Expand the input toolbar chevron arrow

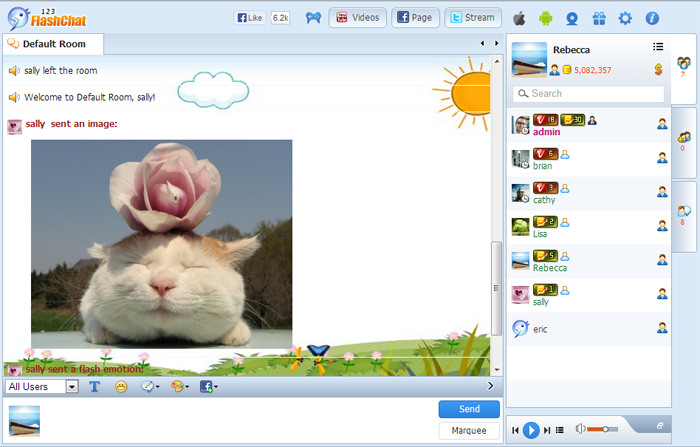tap(490, 386)
